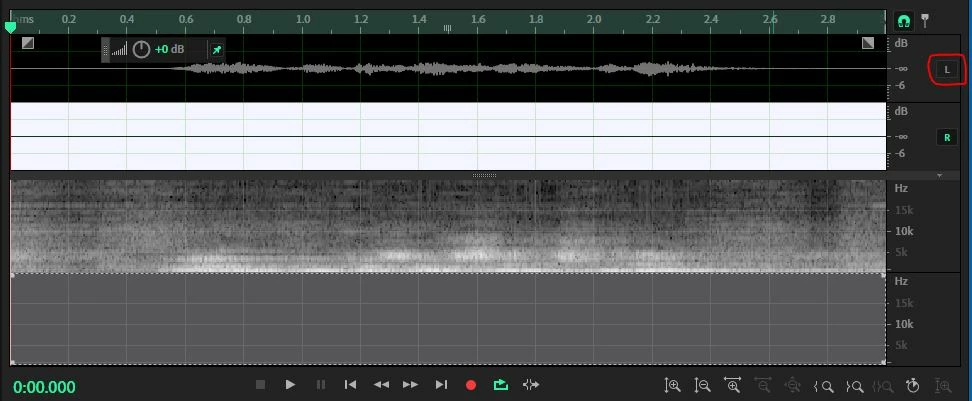Click Zoom Out Time icon
The height and width of the screenshot is (401, 972).
[762, 386]
